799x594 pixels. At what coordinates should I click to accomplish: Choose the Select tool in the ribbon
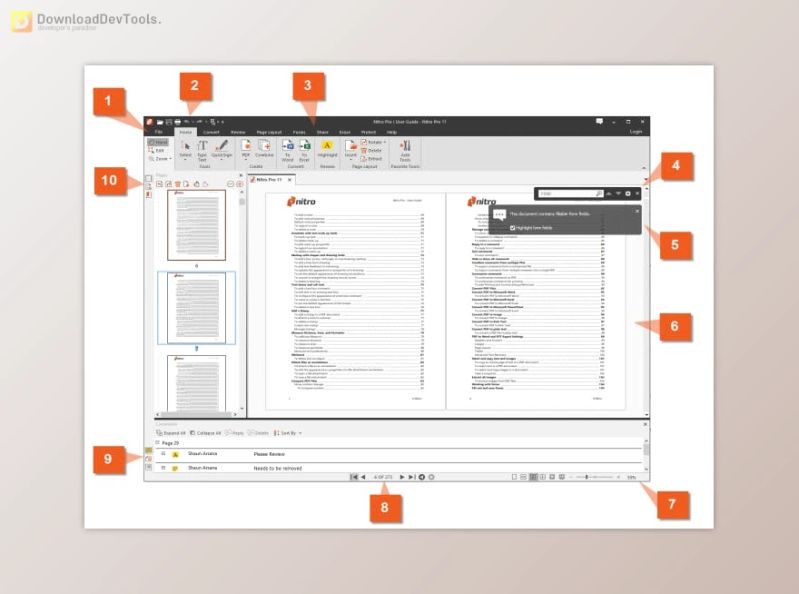tap(185, 149)
